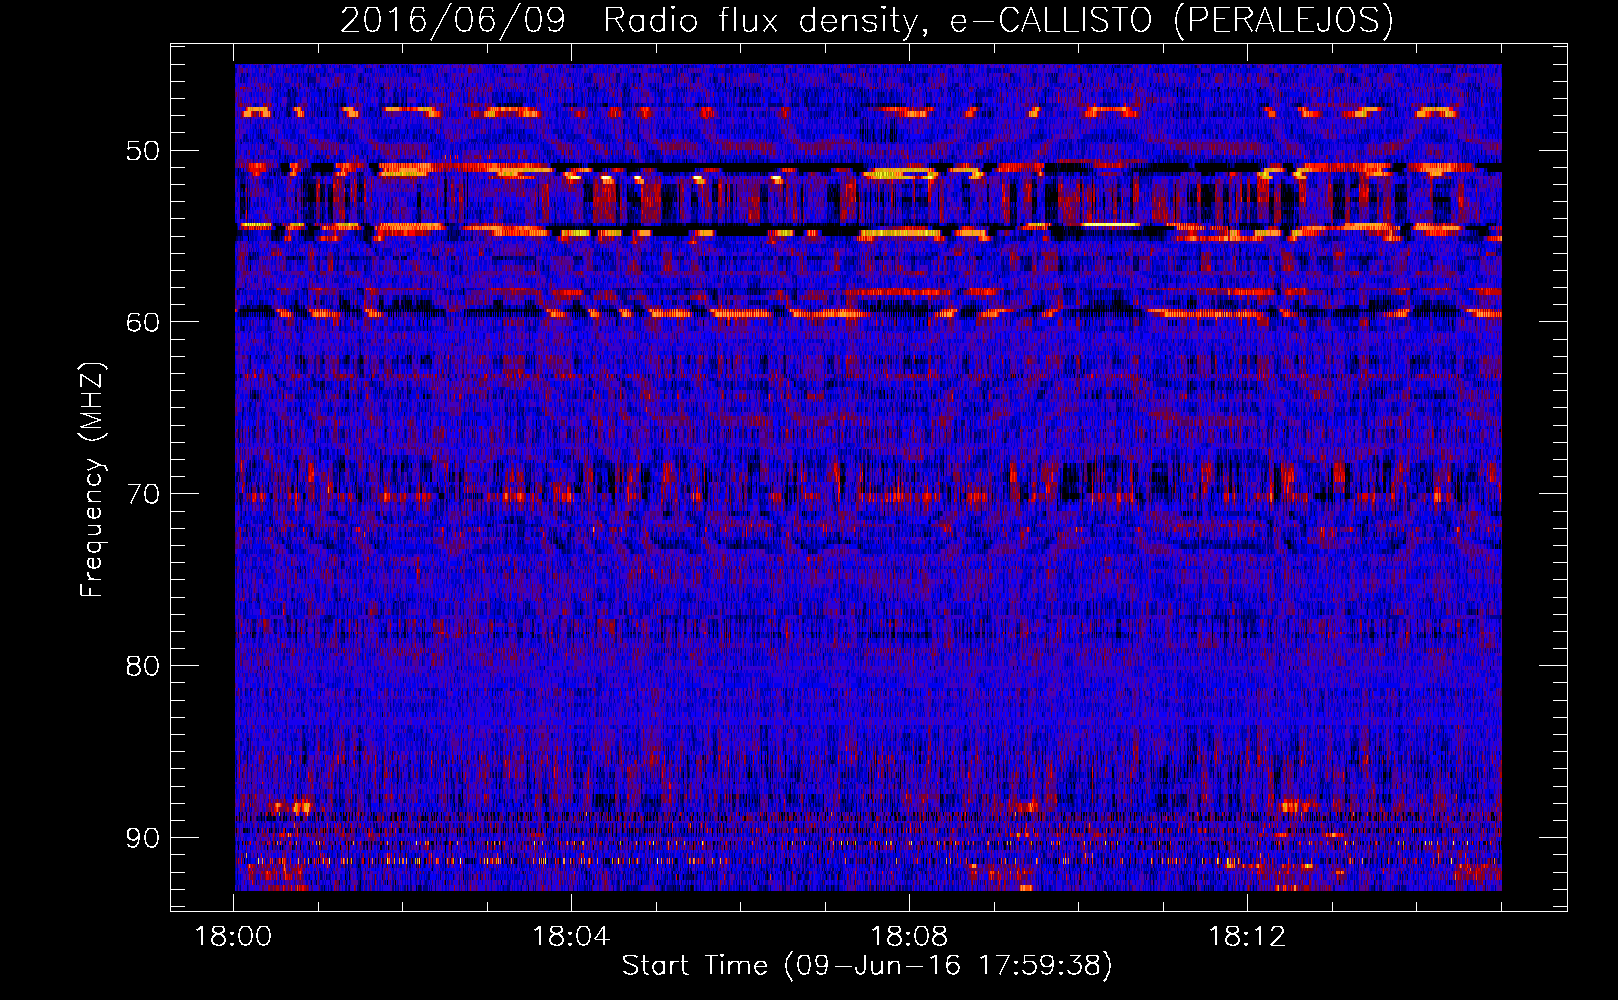
Task: Click the 90 MHz frequency tick label
Action: tap(142, 837)
